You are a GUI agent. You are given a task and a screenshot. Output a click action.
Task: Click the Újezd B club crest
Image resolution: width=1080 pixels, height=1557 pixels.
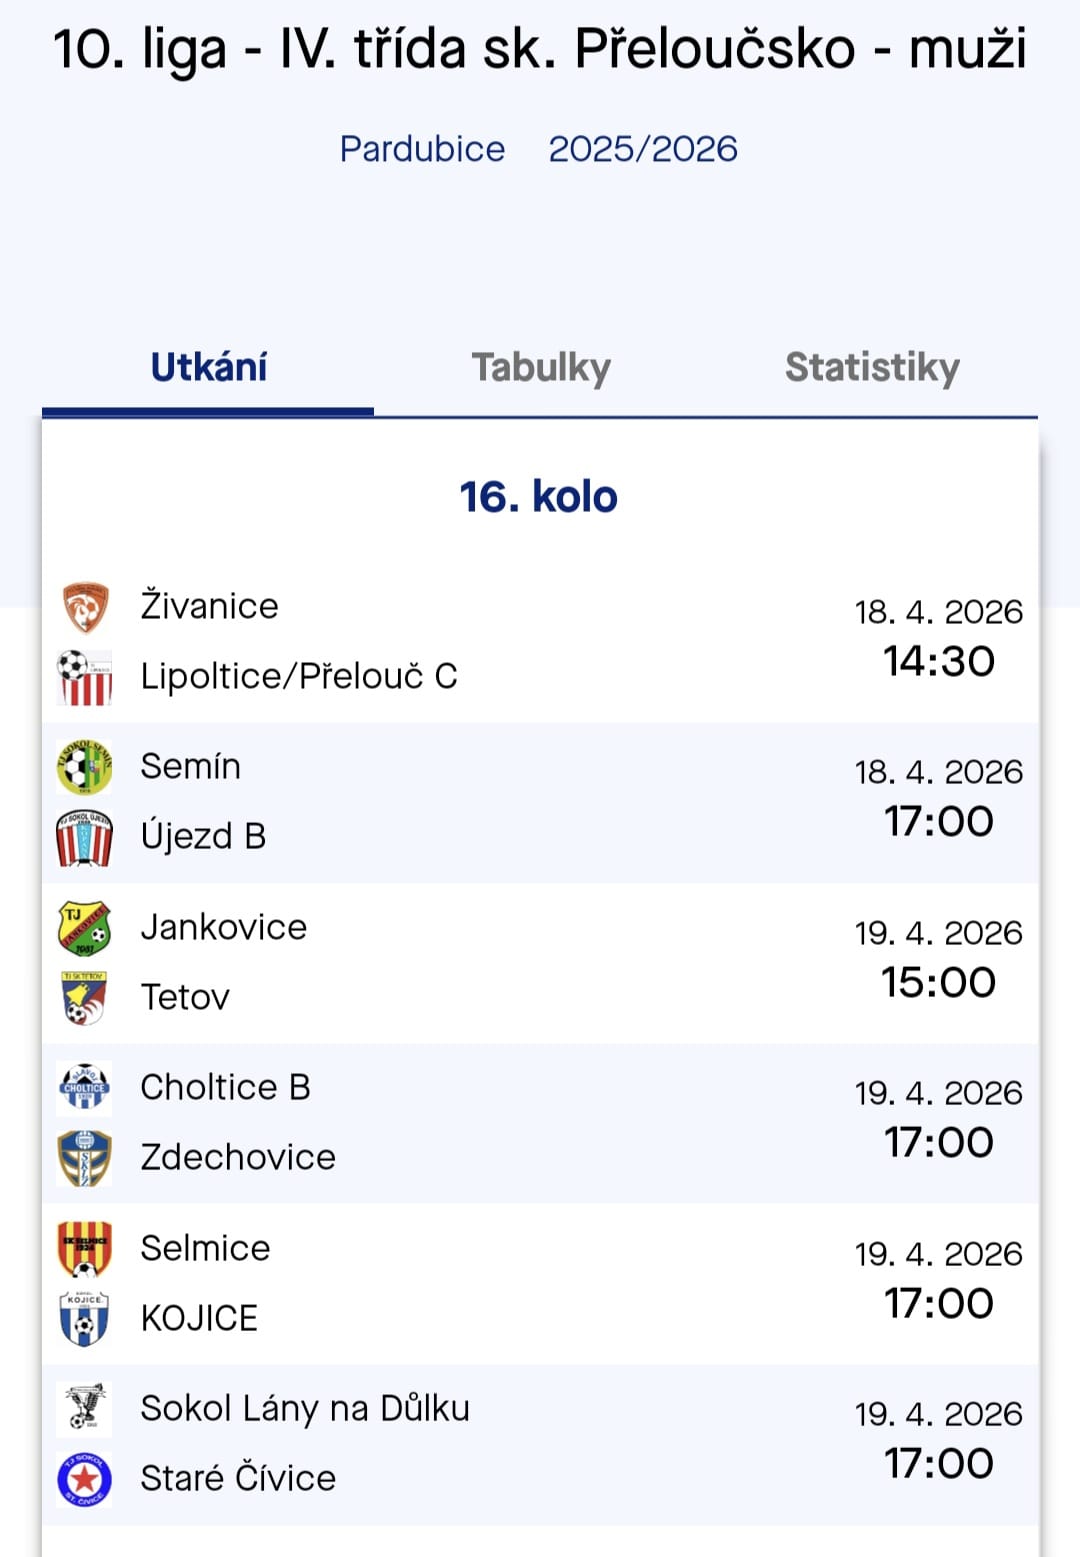85,837
